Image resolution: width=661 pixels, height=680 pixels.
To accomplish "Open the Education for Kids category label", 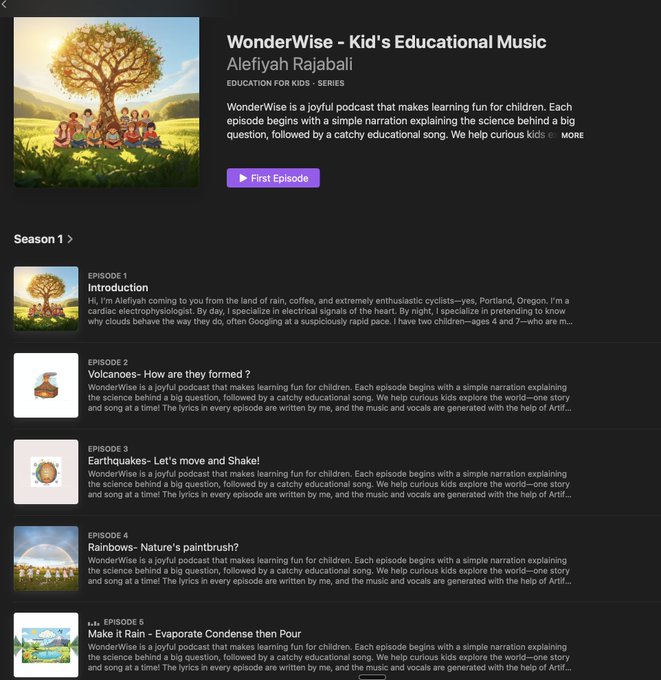I will (x=268, y=83).
